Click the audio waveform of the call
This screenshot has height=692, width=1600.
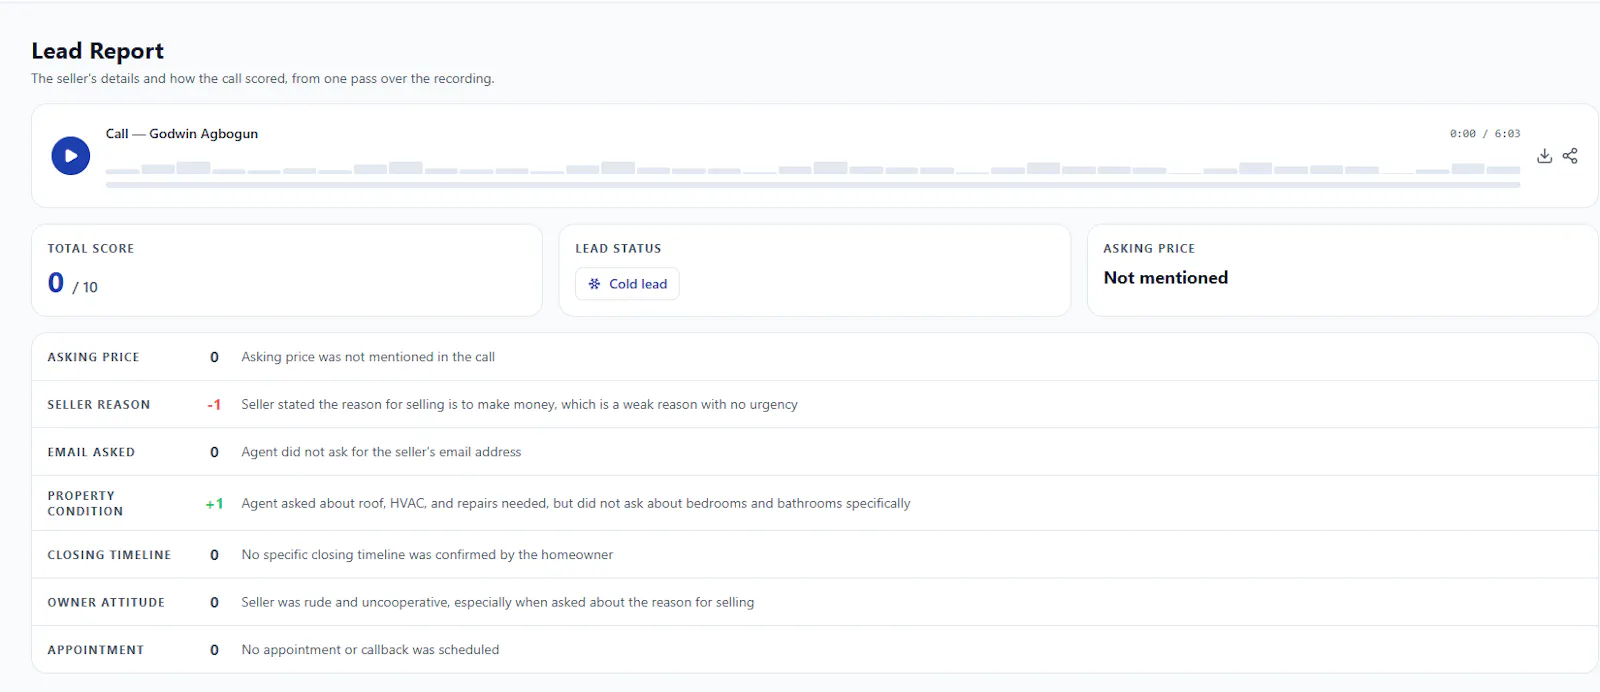click(813, 167)
